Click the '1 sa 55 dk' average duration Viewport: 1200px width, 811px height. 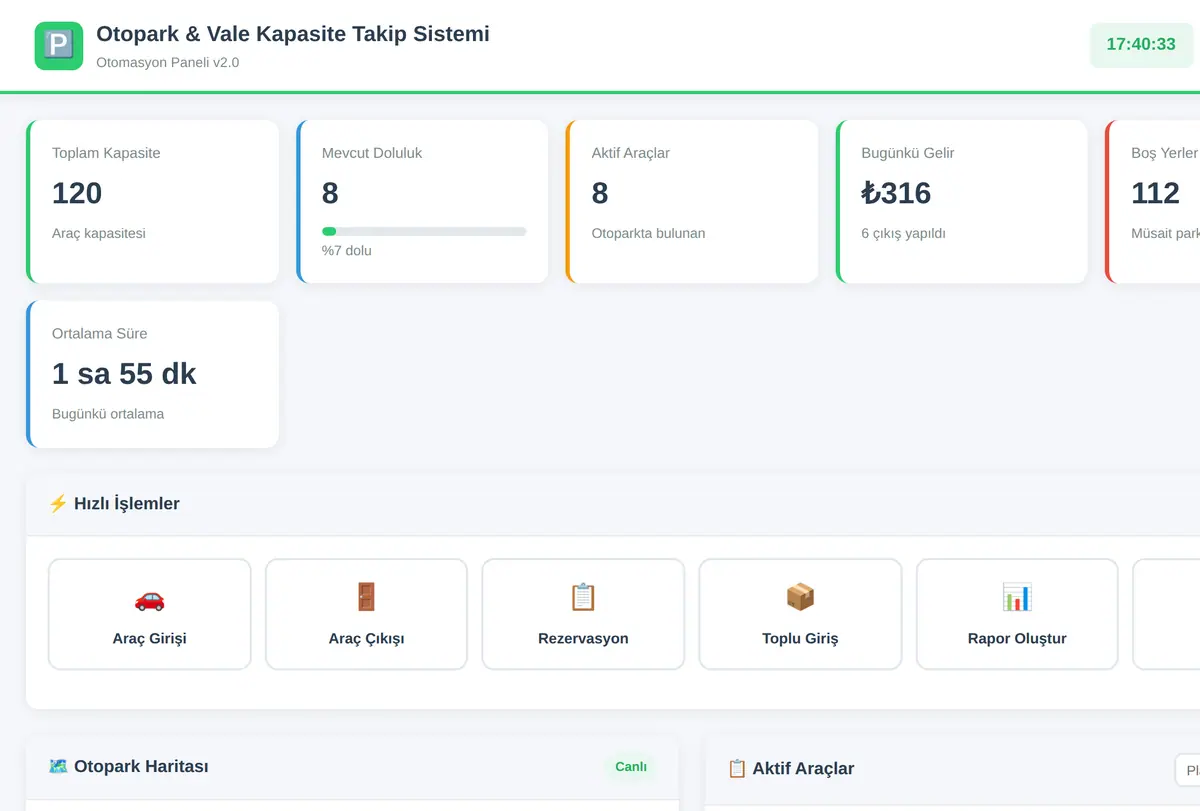pos(124,374)
